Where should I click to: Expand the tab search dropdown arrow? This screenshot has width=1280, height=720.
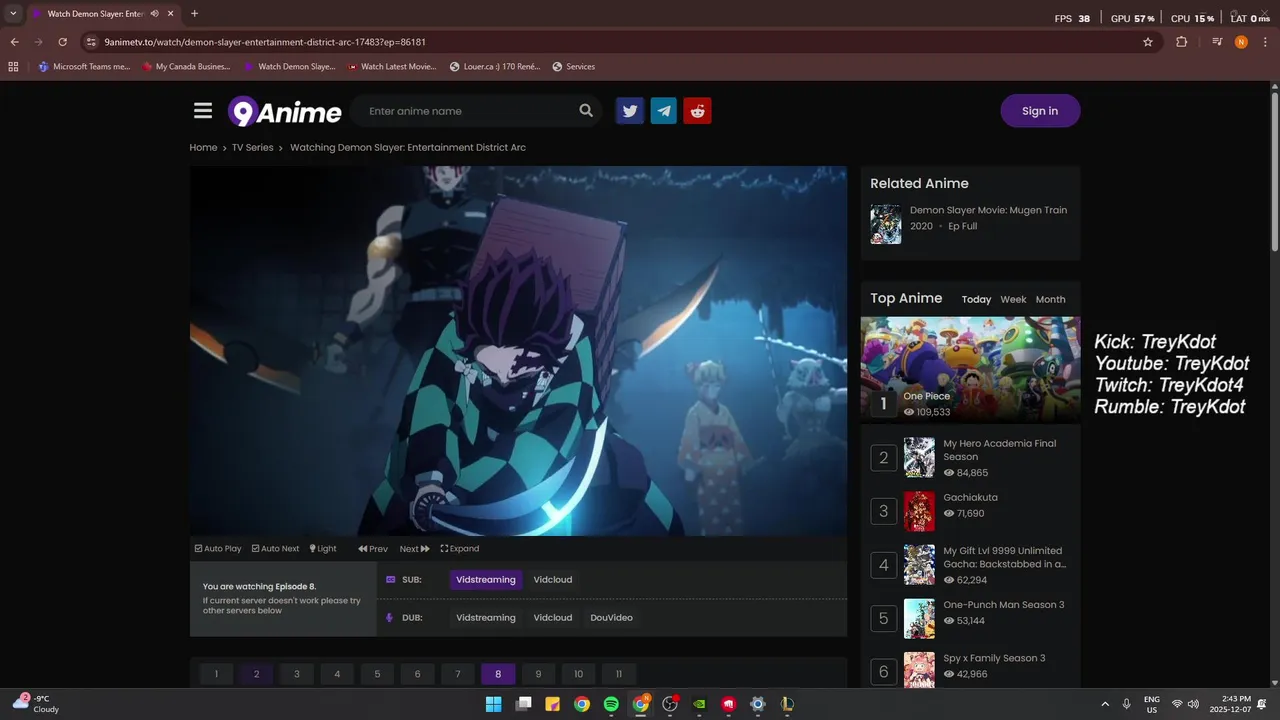13,14
